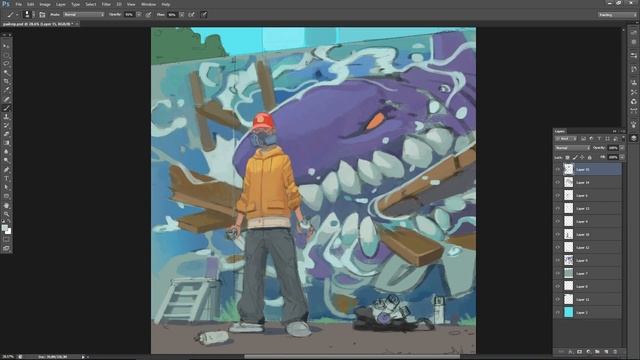This screenshot has width=640, height=360.
Task: Toggle visibility of Layer 11
Action: (x=558, y=299)
